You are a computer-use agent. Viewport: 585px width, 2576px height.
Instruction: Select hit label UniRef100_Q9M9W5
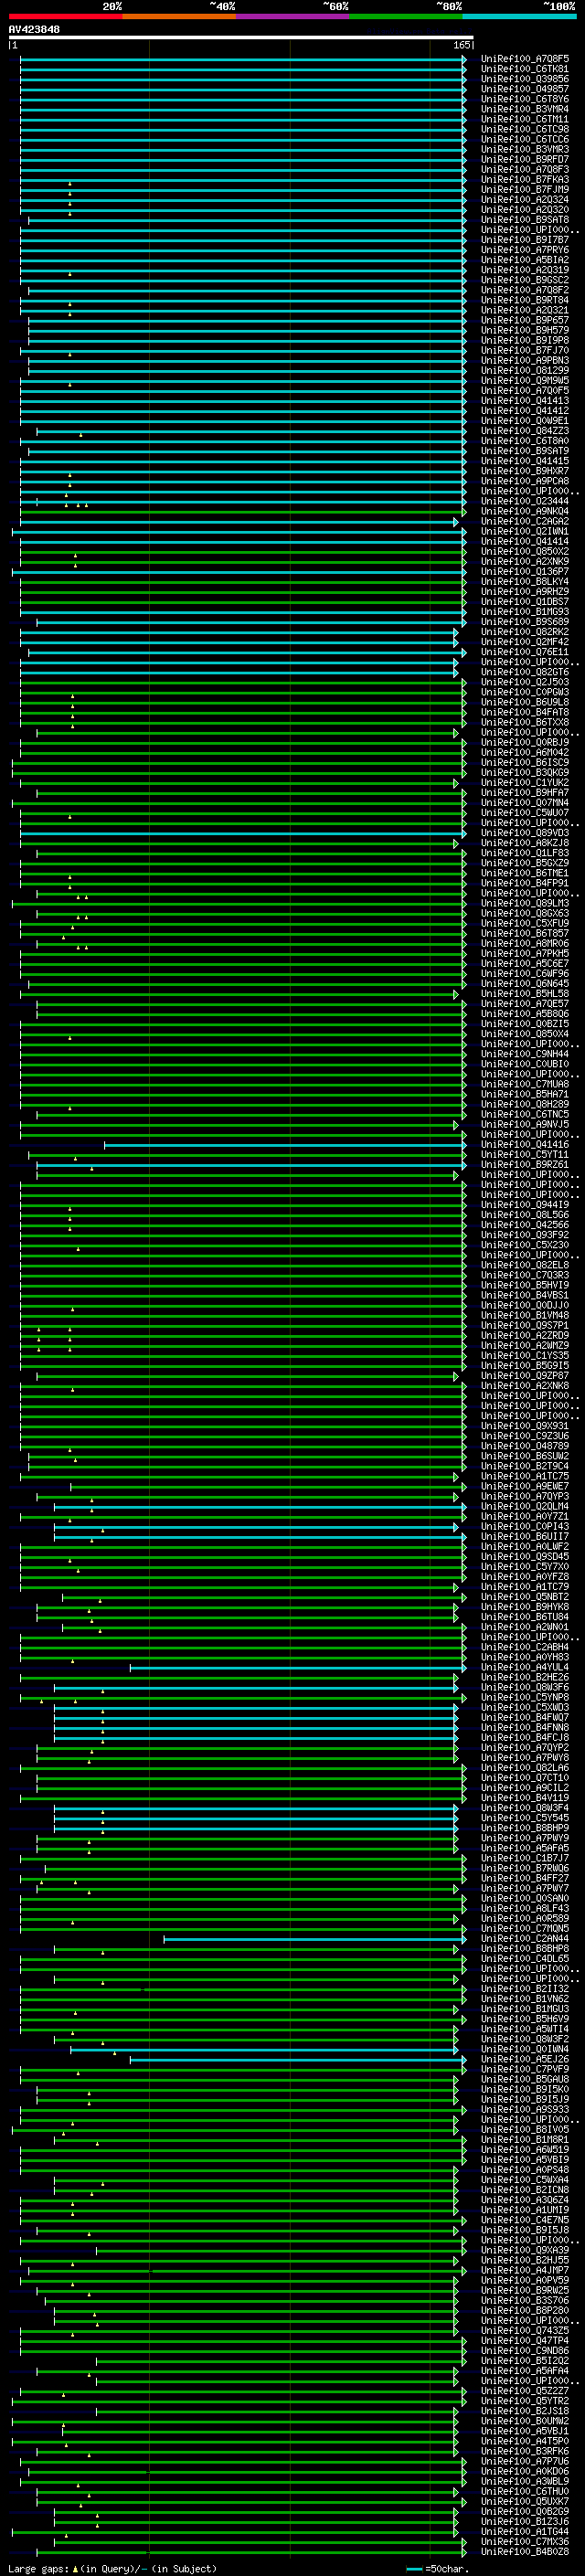tap(525, 380)
